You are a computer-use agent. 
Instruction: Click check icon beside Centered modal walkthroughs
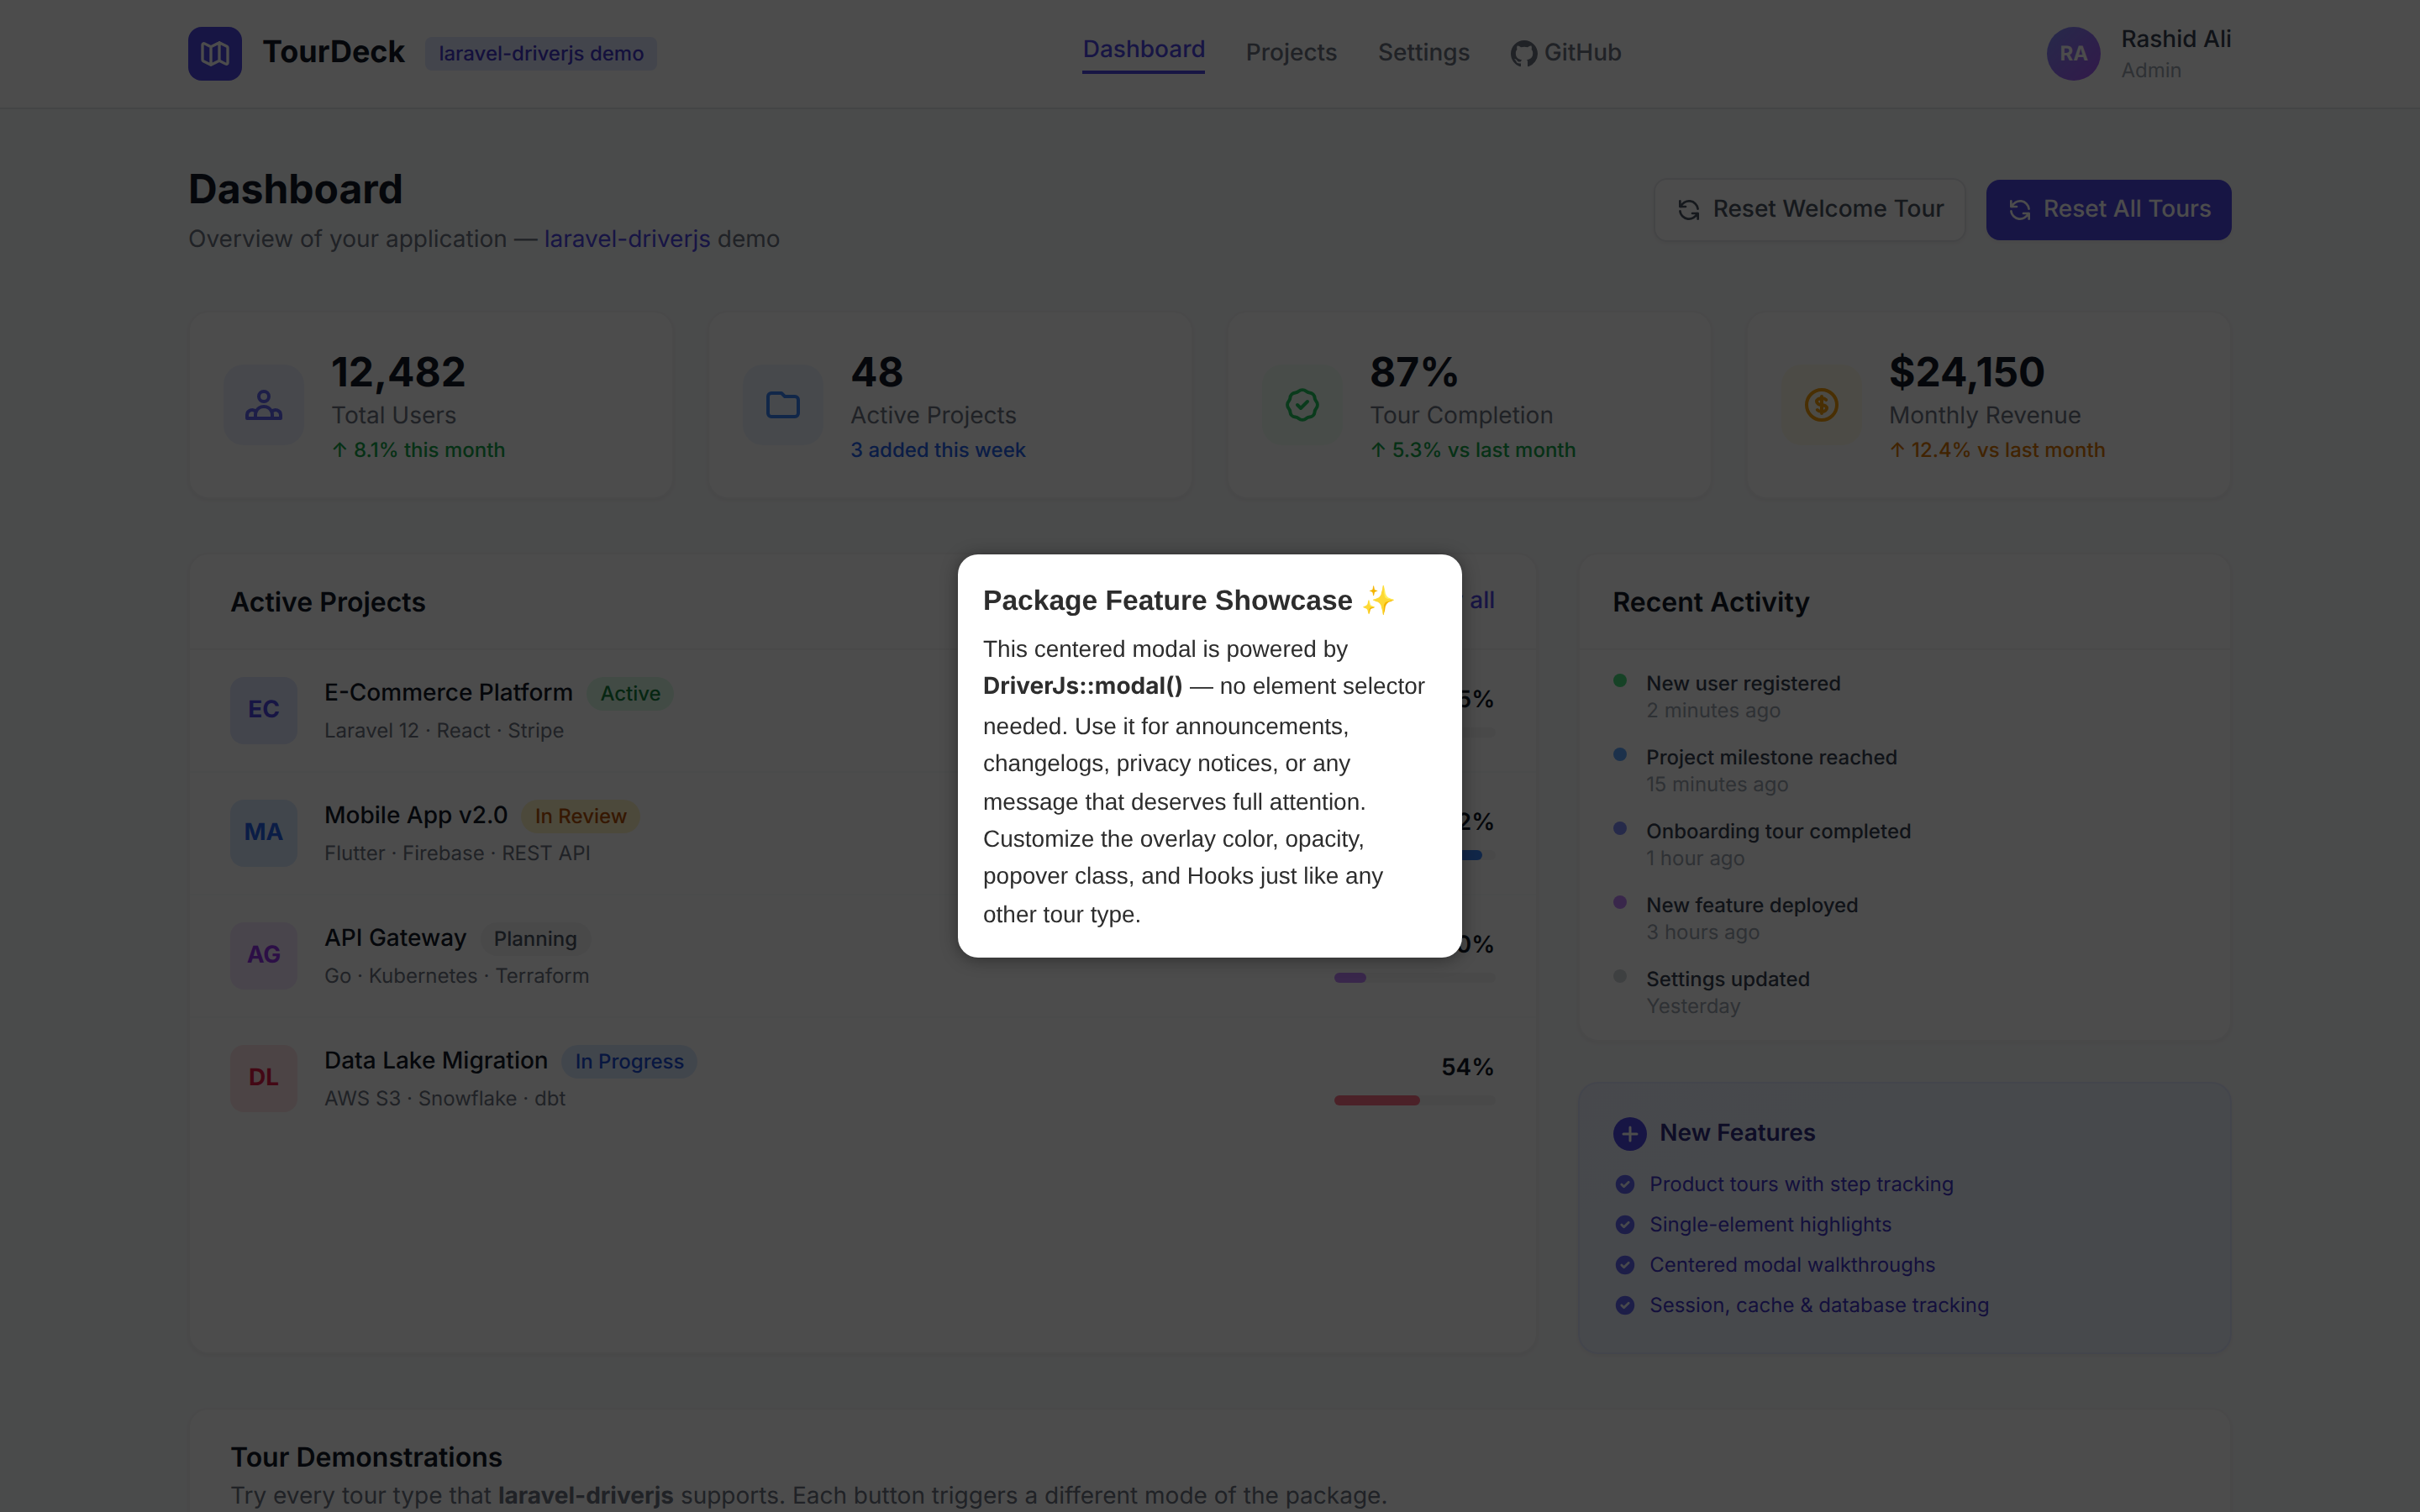tap(1625, 1265)
